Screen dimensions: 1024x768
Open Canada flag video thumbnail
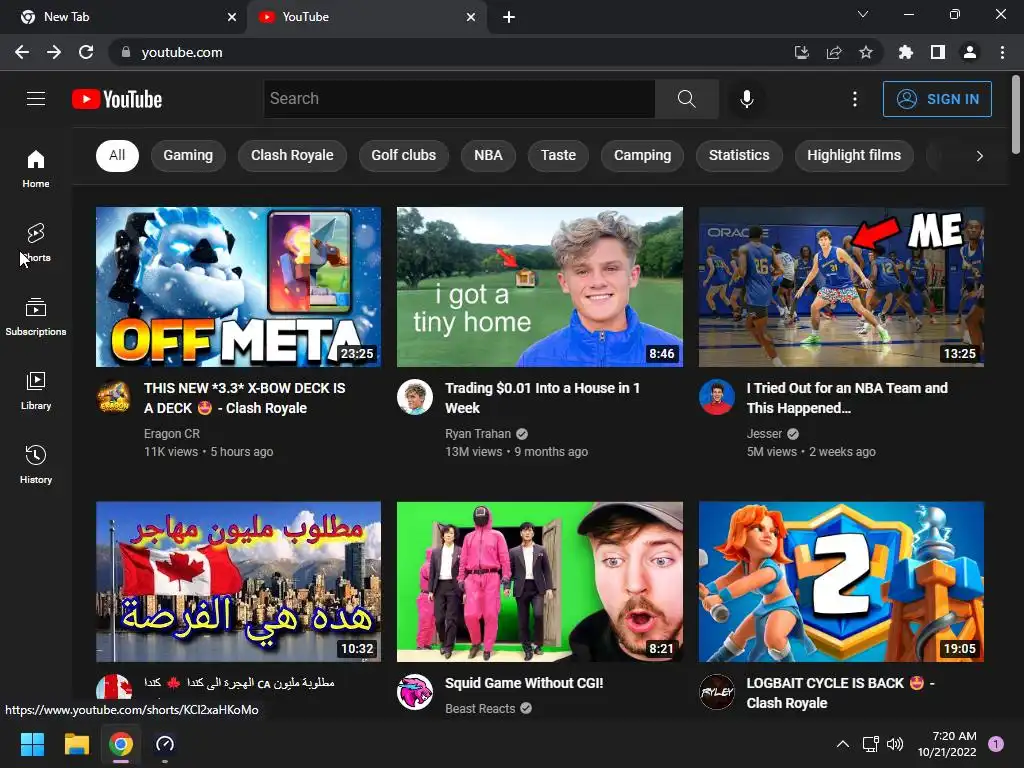(238, 582)
